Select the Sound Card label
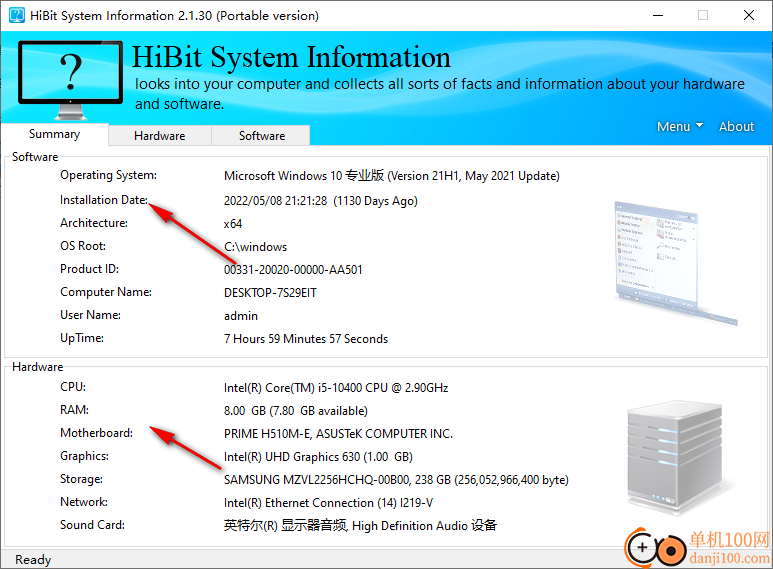Image resolution: width=773 pixels, height=569 pixels. pos(92,525)
